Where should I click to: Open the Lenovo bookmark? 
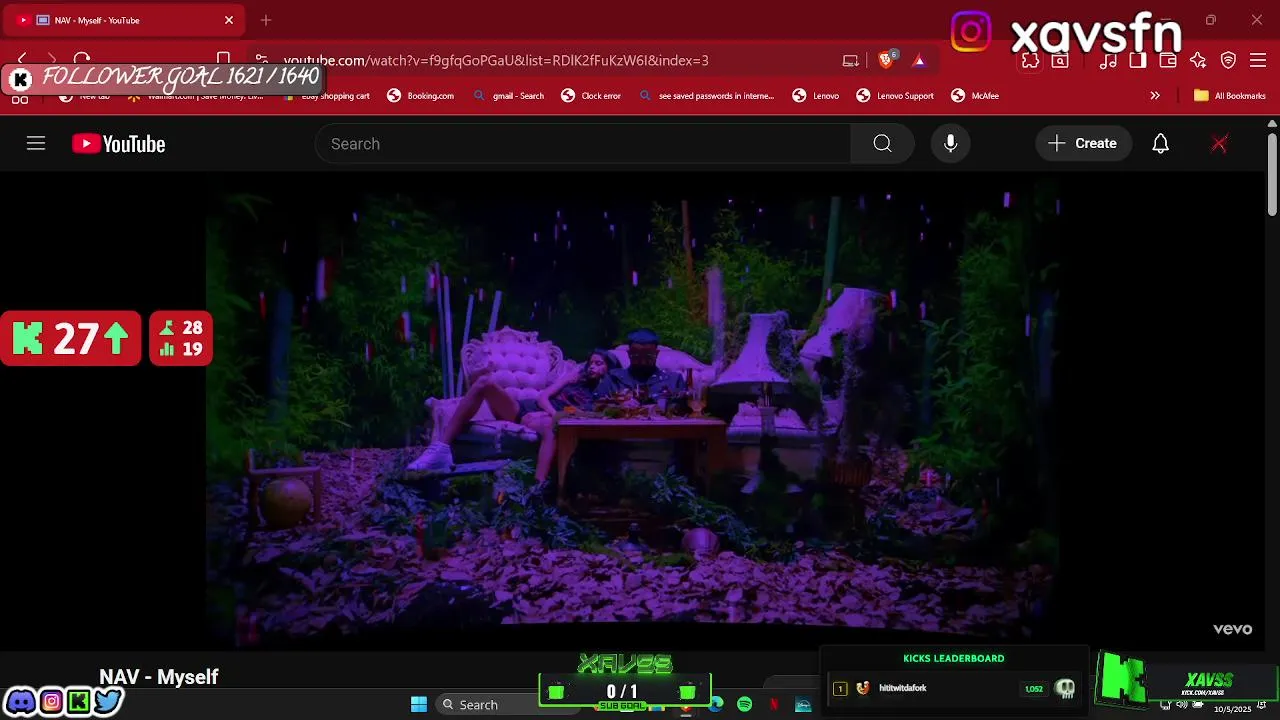[816, 96]
